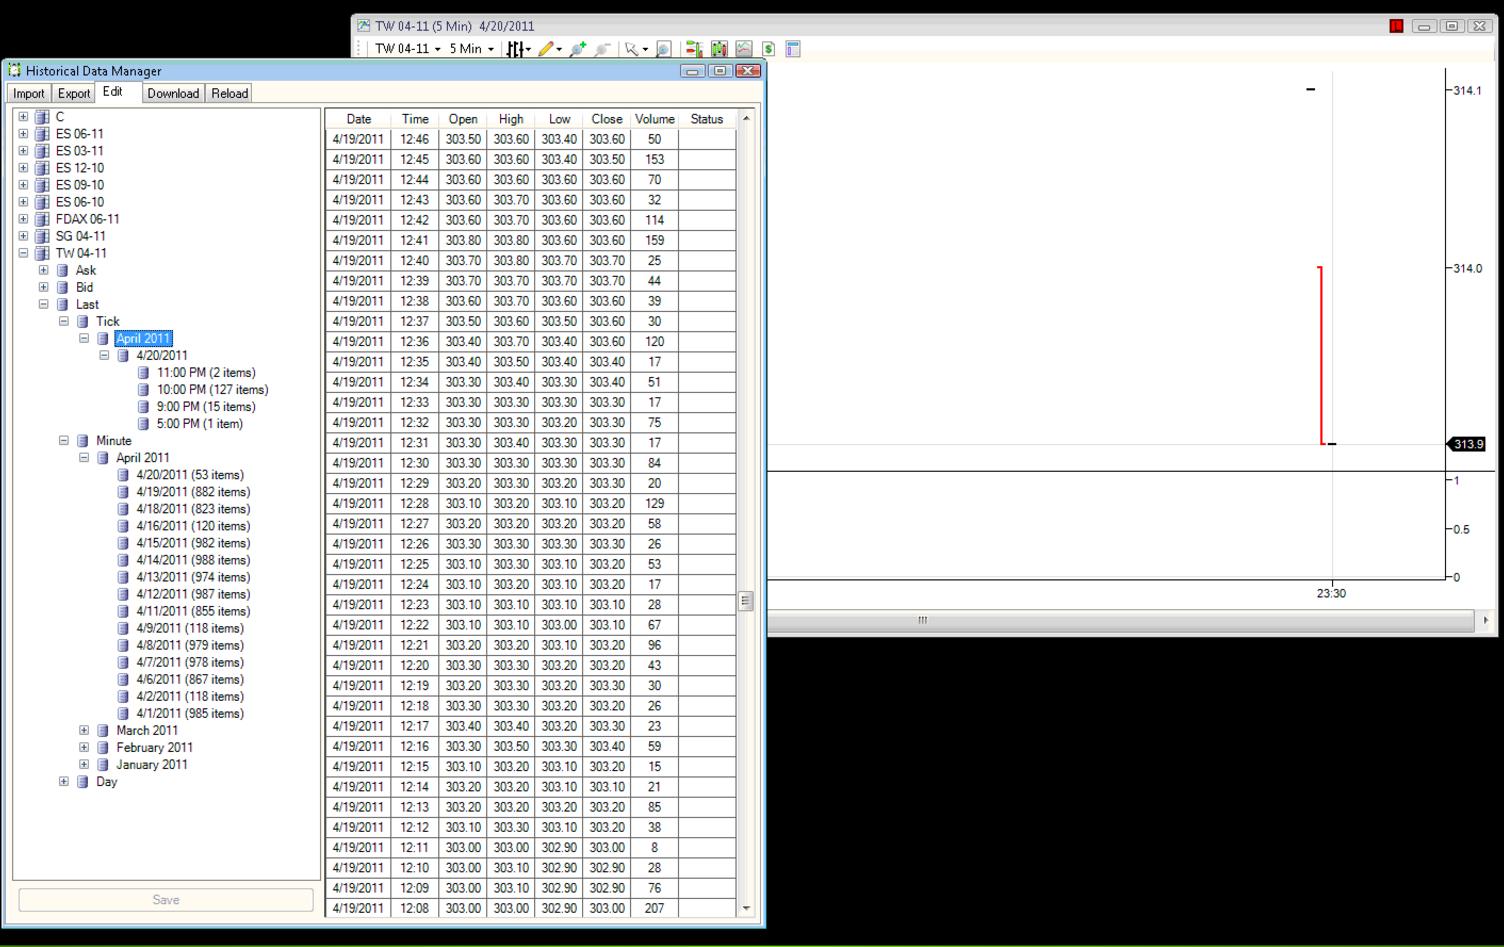
Task: Click the chart window title icon
Action: click(364, 26)
